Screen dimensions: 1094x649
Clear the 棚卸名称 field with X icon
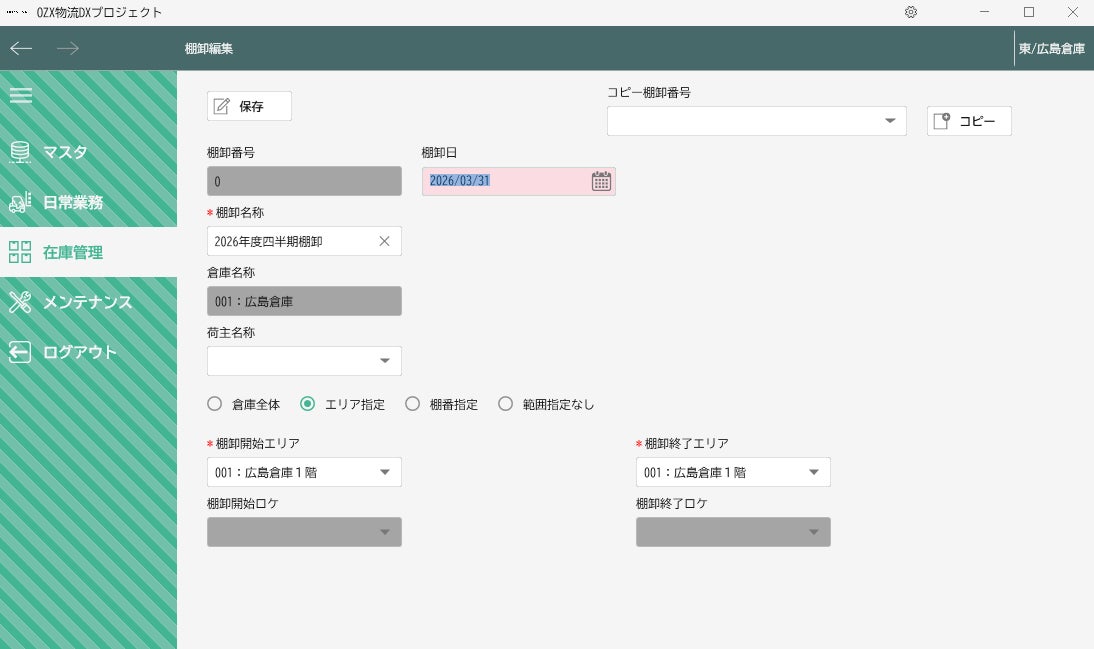point(385,241)
